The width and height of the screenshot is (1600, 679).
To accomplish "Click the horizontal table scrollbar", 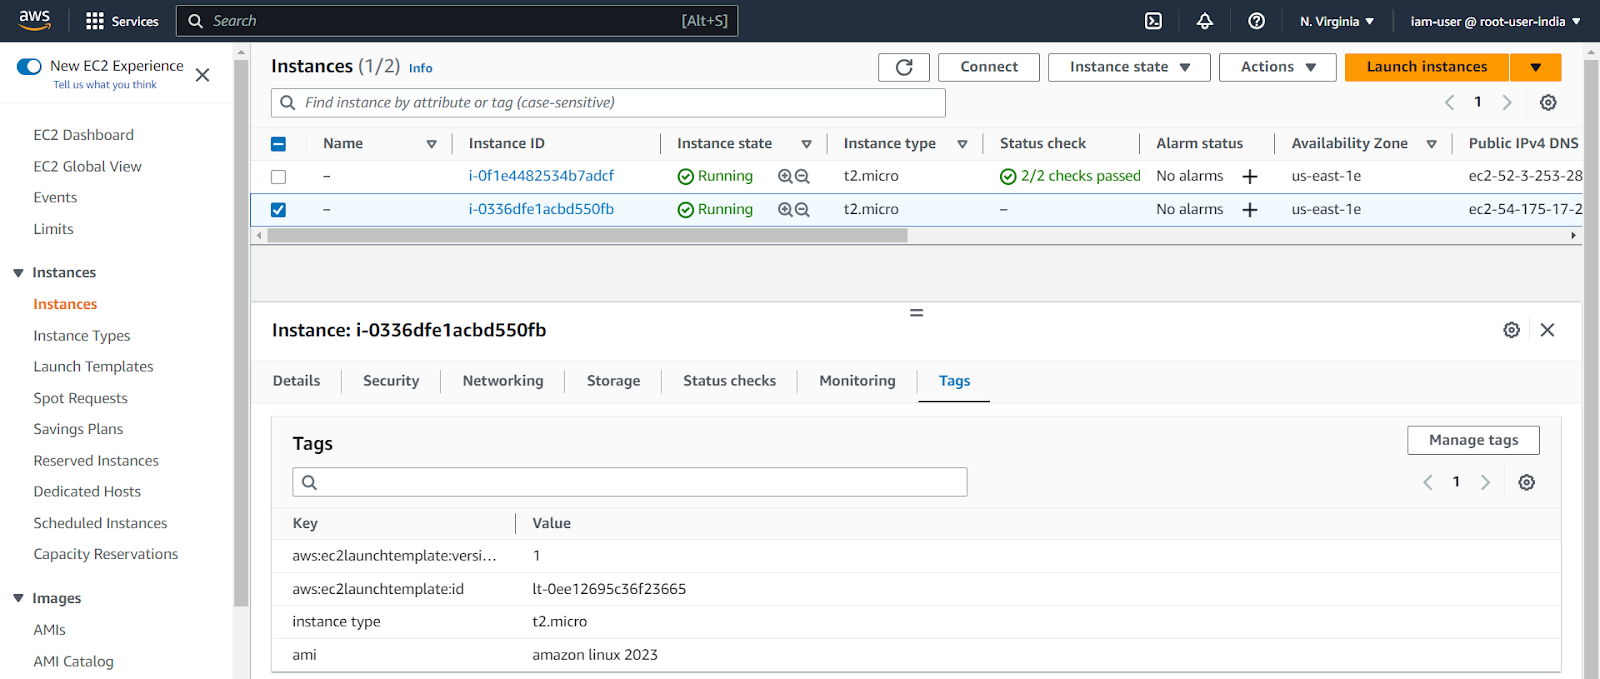I will point(588,236).
